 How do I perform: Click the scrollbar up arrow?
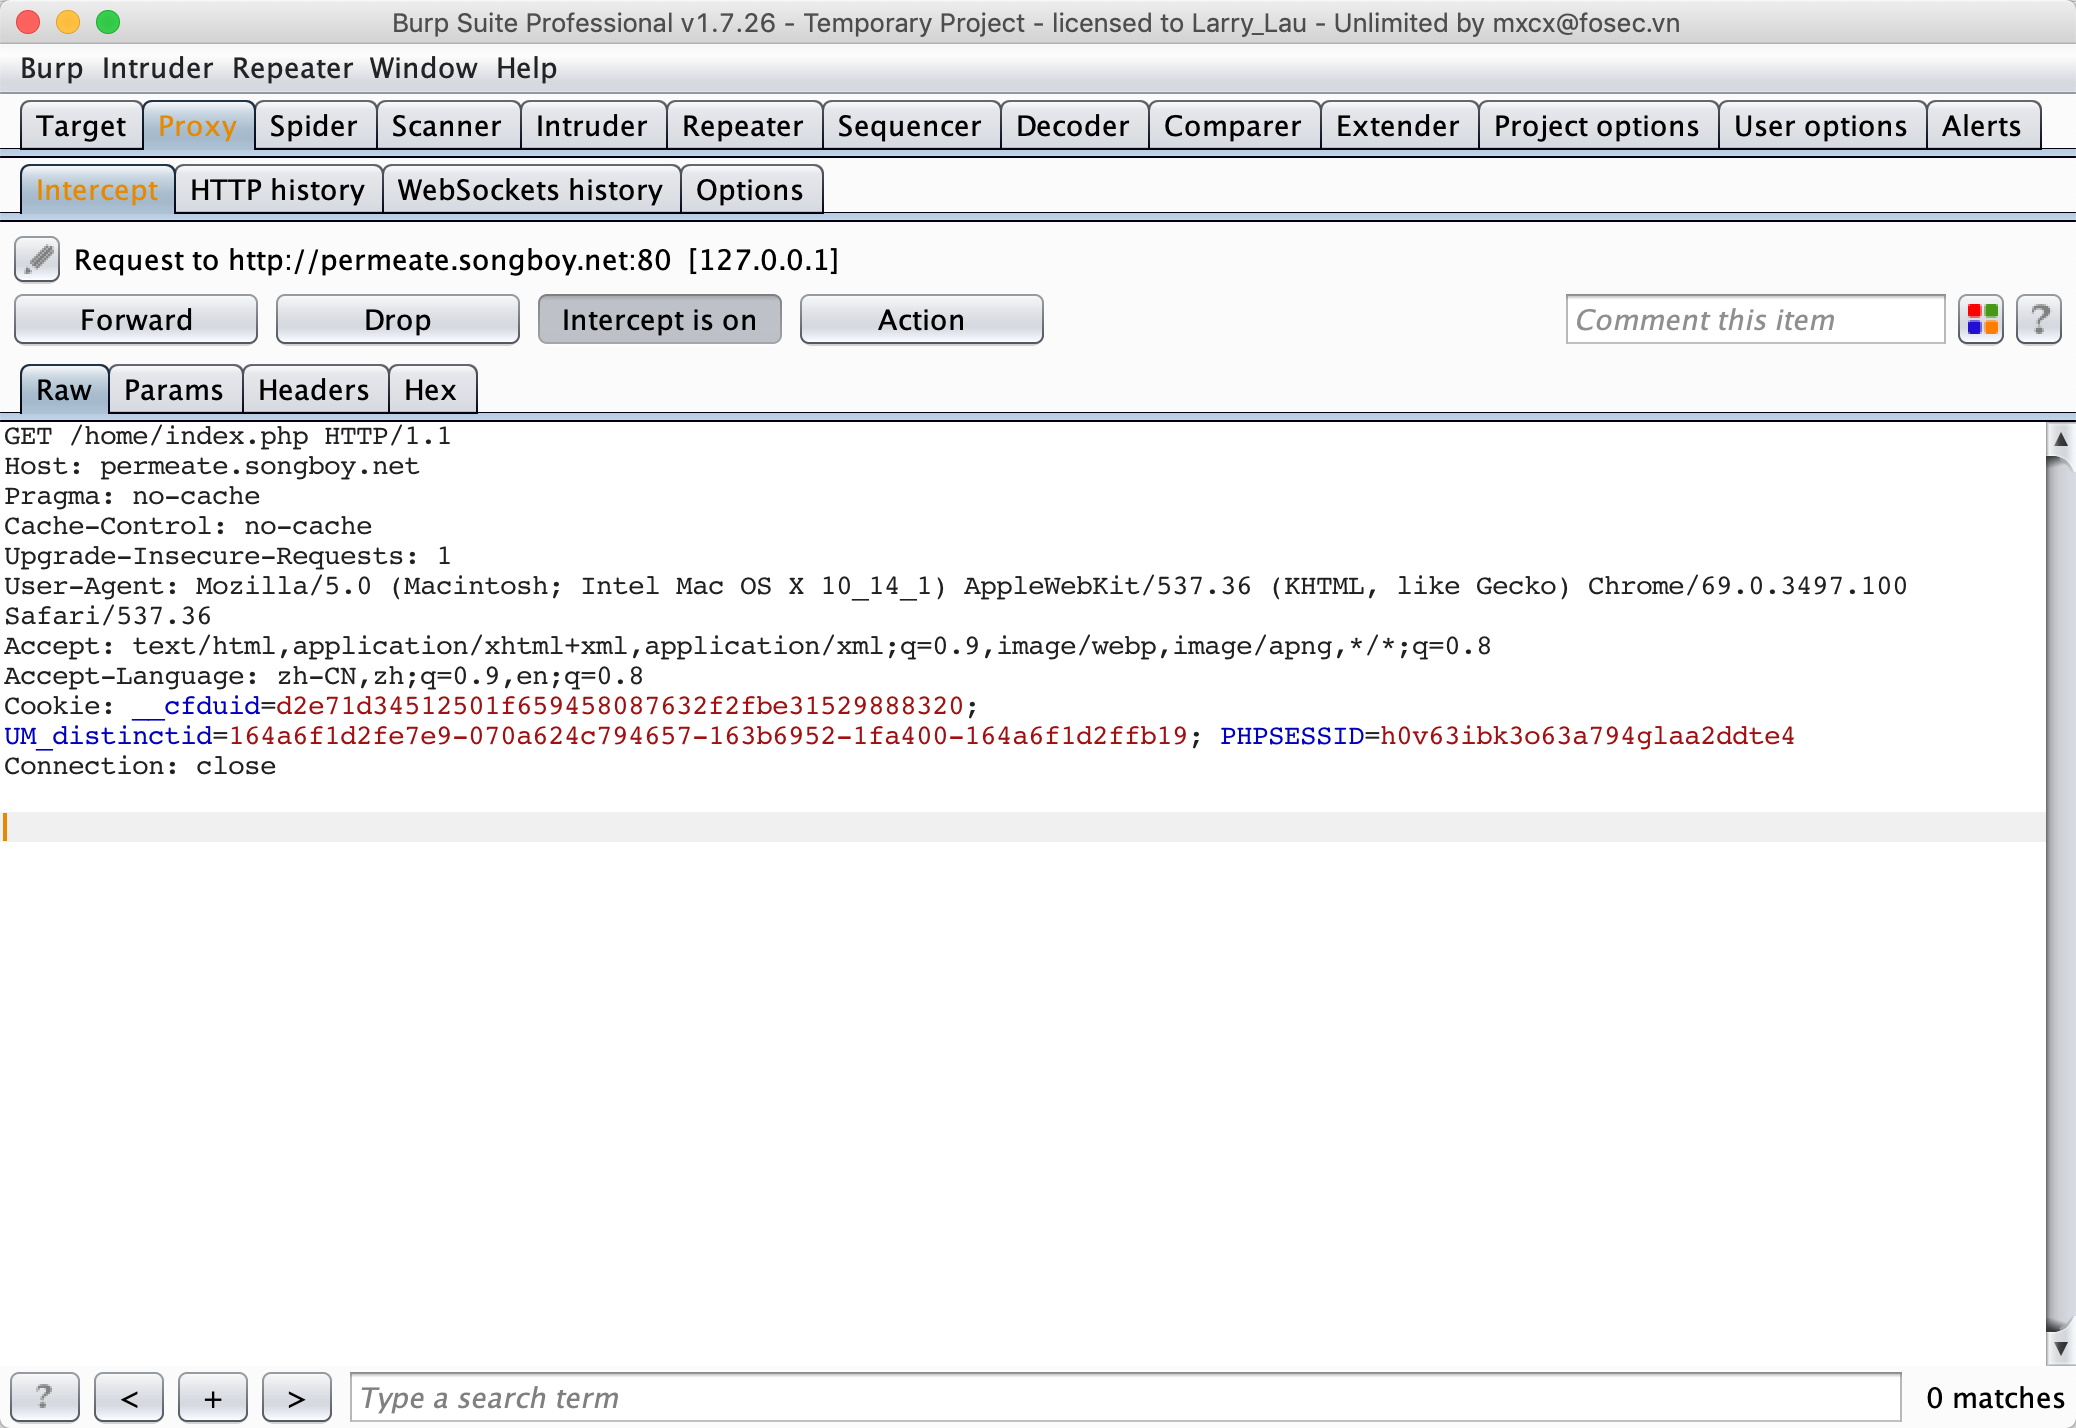point(2060,439)
